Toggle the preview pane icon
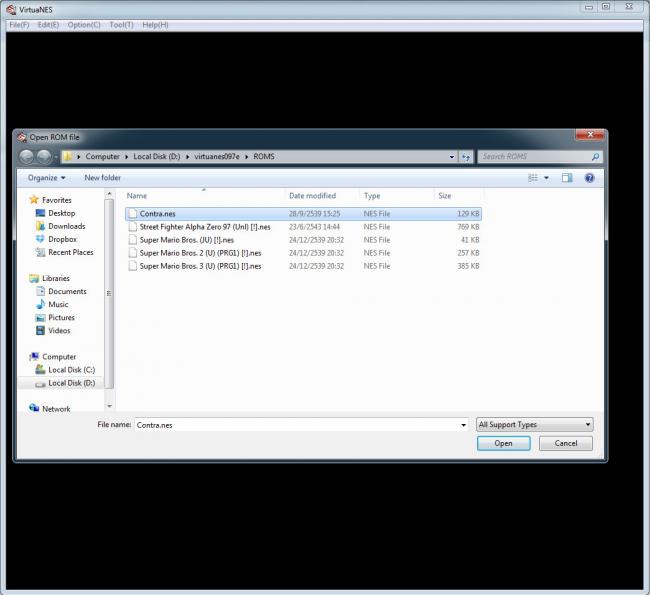The image size is (650, 595). (x=567, y=178)
